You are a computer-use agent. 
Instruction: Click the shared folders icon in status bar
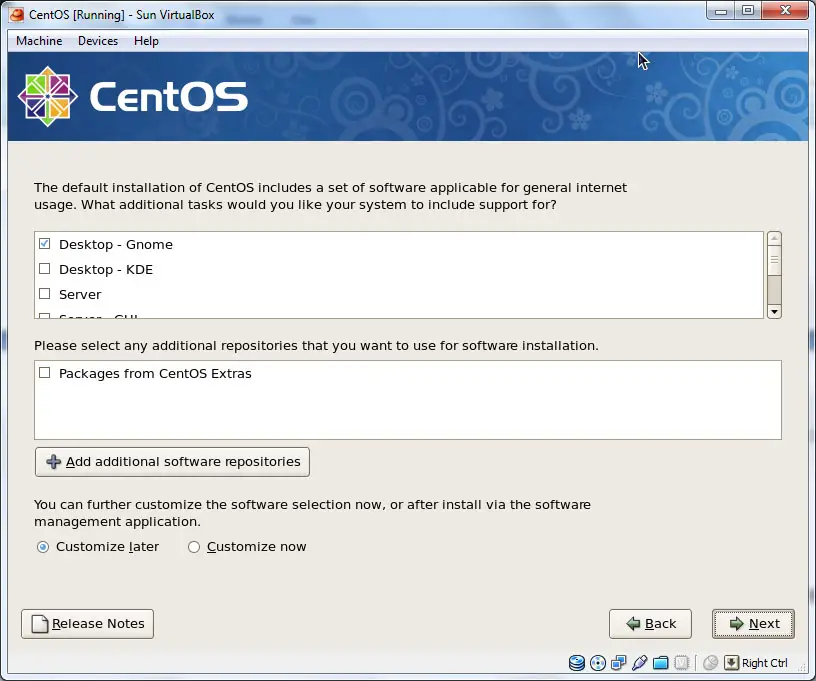pos(661,663)
